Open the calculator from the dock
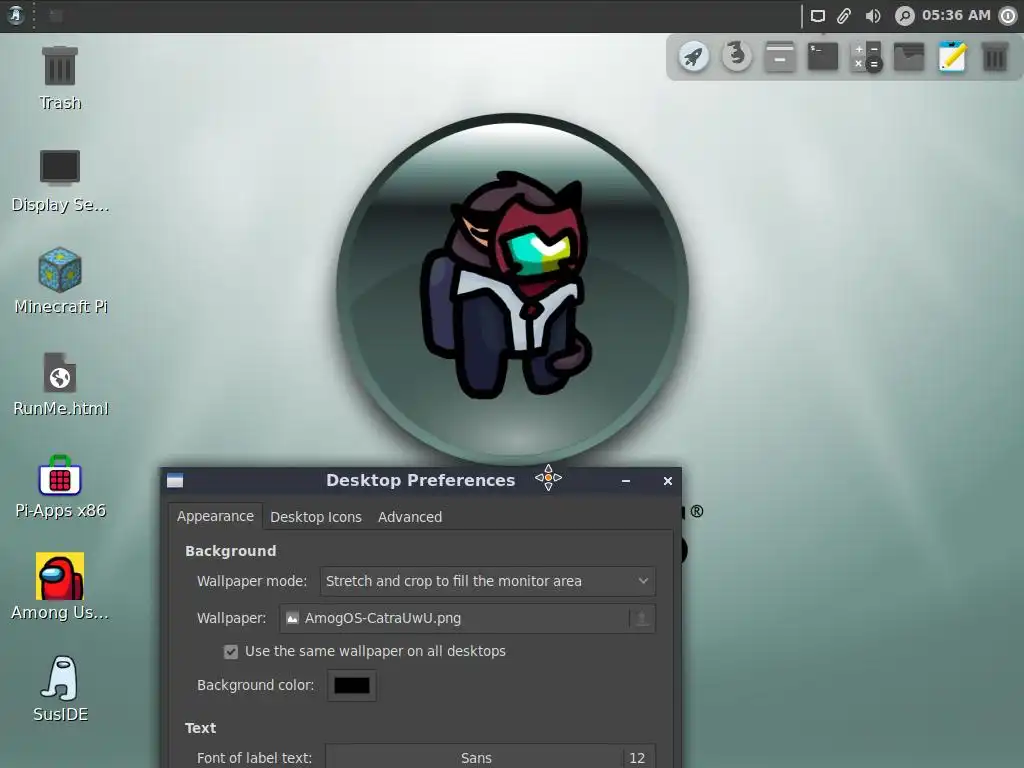1024x768 pixels. coord(866,57)
